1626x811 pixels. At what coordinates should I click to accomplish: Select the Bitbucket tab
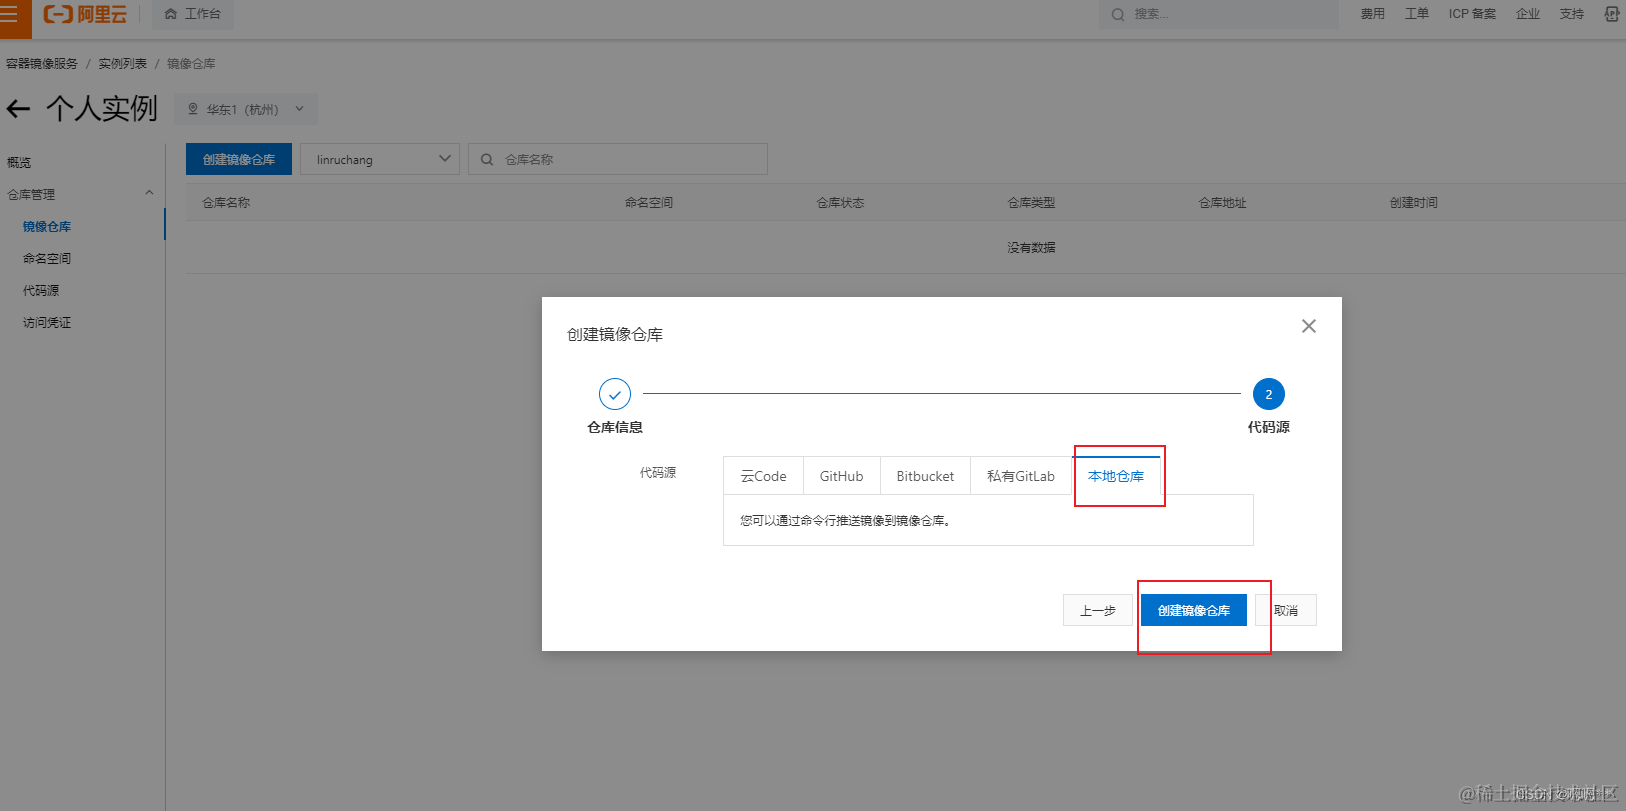pyautogui.click(x=925, y=476)
